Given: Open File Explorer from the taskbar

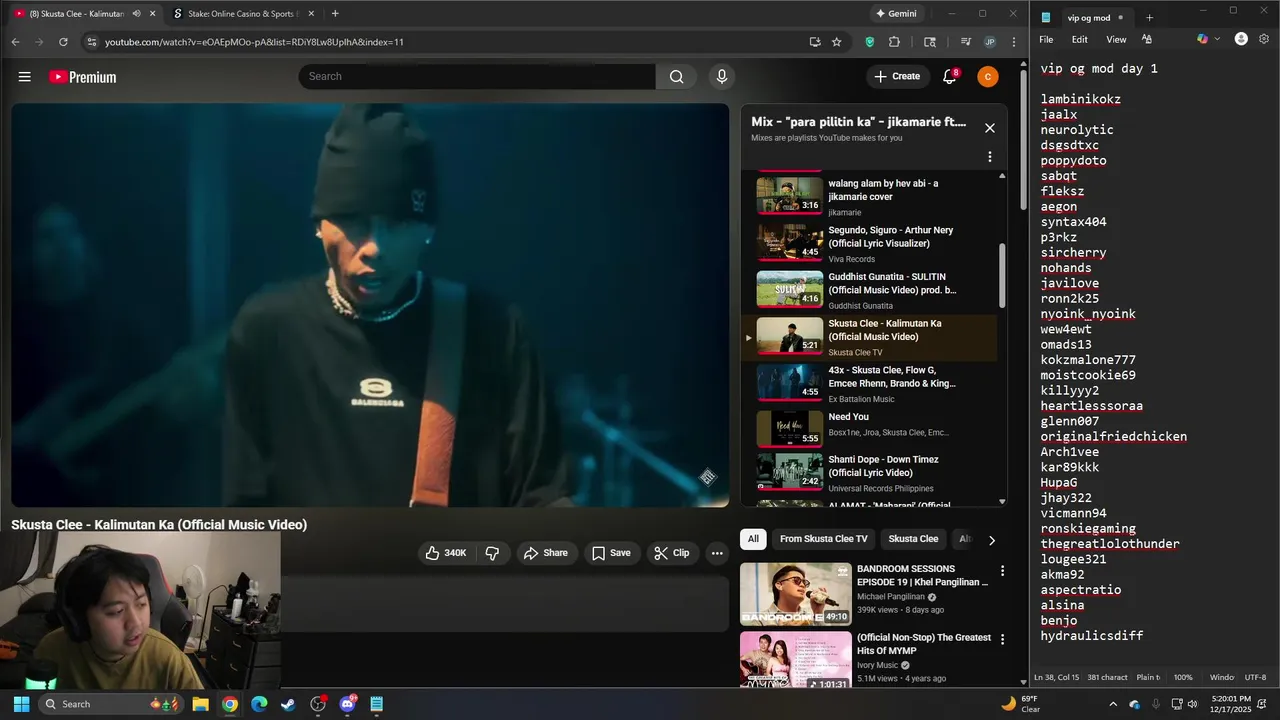Looking at the screenshot, I should point(200,704).
